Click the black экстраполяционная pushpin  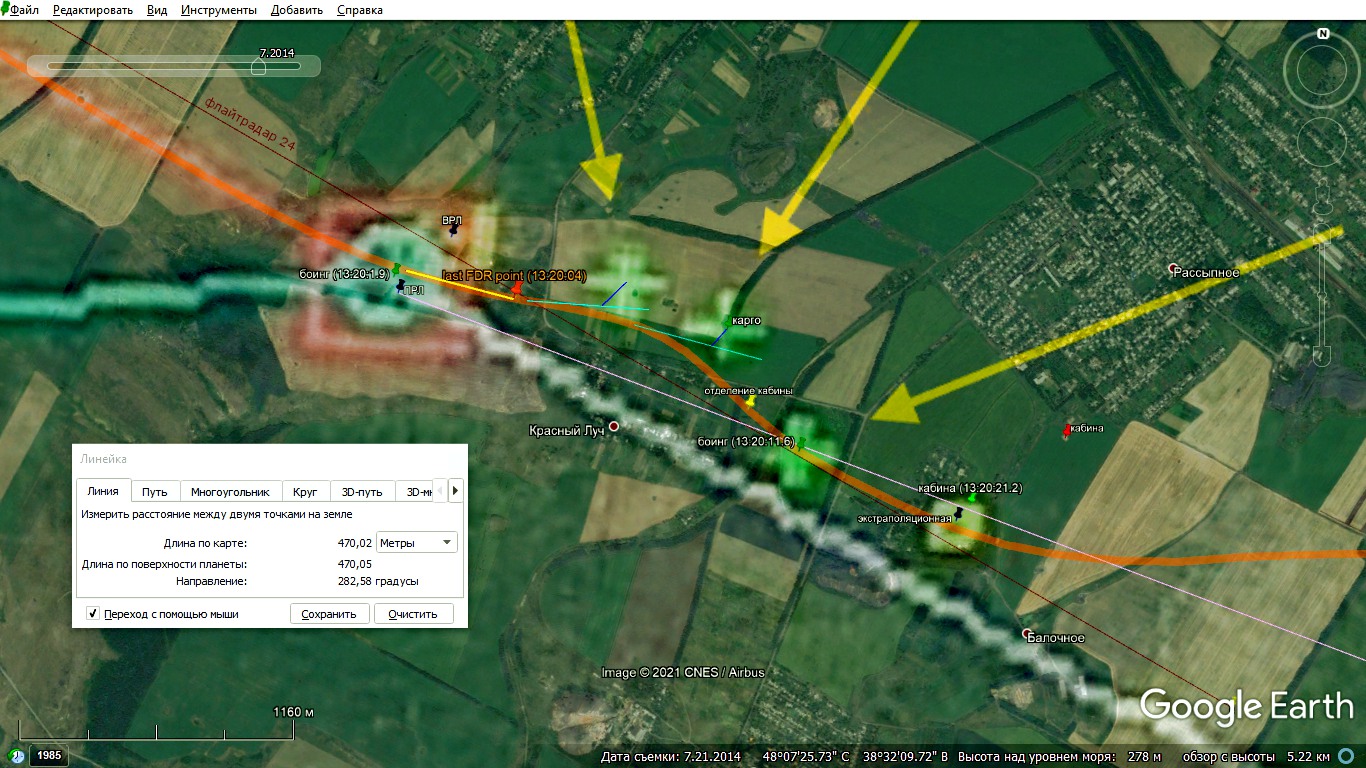tap(958, 512)
